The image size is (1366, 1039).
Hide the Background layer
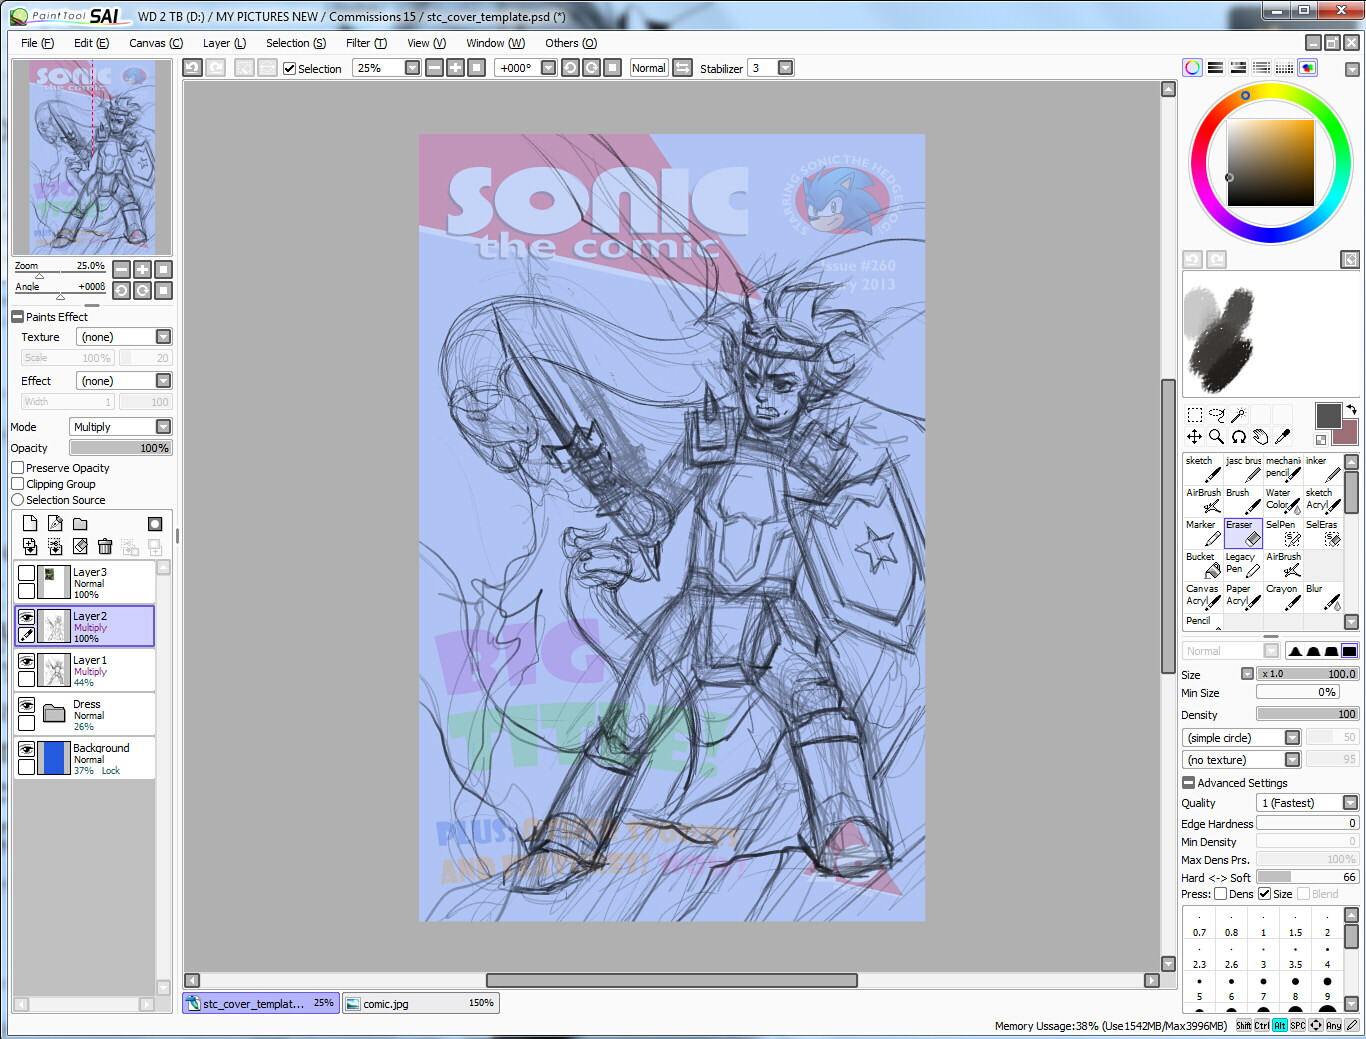pyautogui.click(x=27, y=749)
